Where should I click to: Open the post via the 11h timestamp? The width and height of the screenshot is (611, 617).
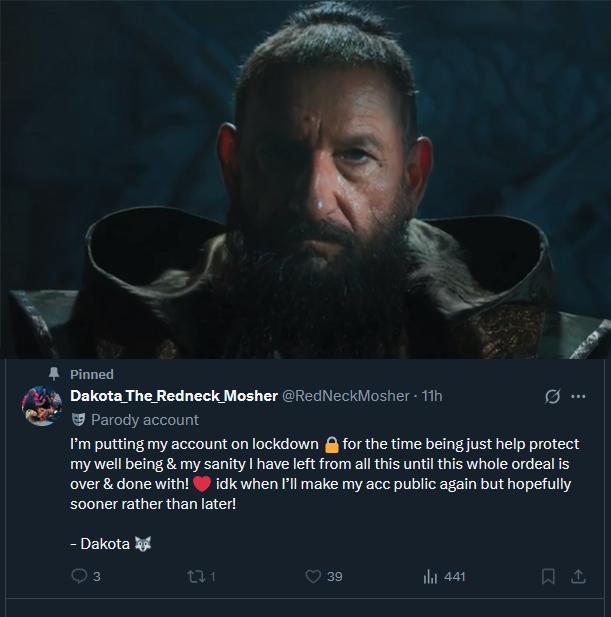[432, 396]
